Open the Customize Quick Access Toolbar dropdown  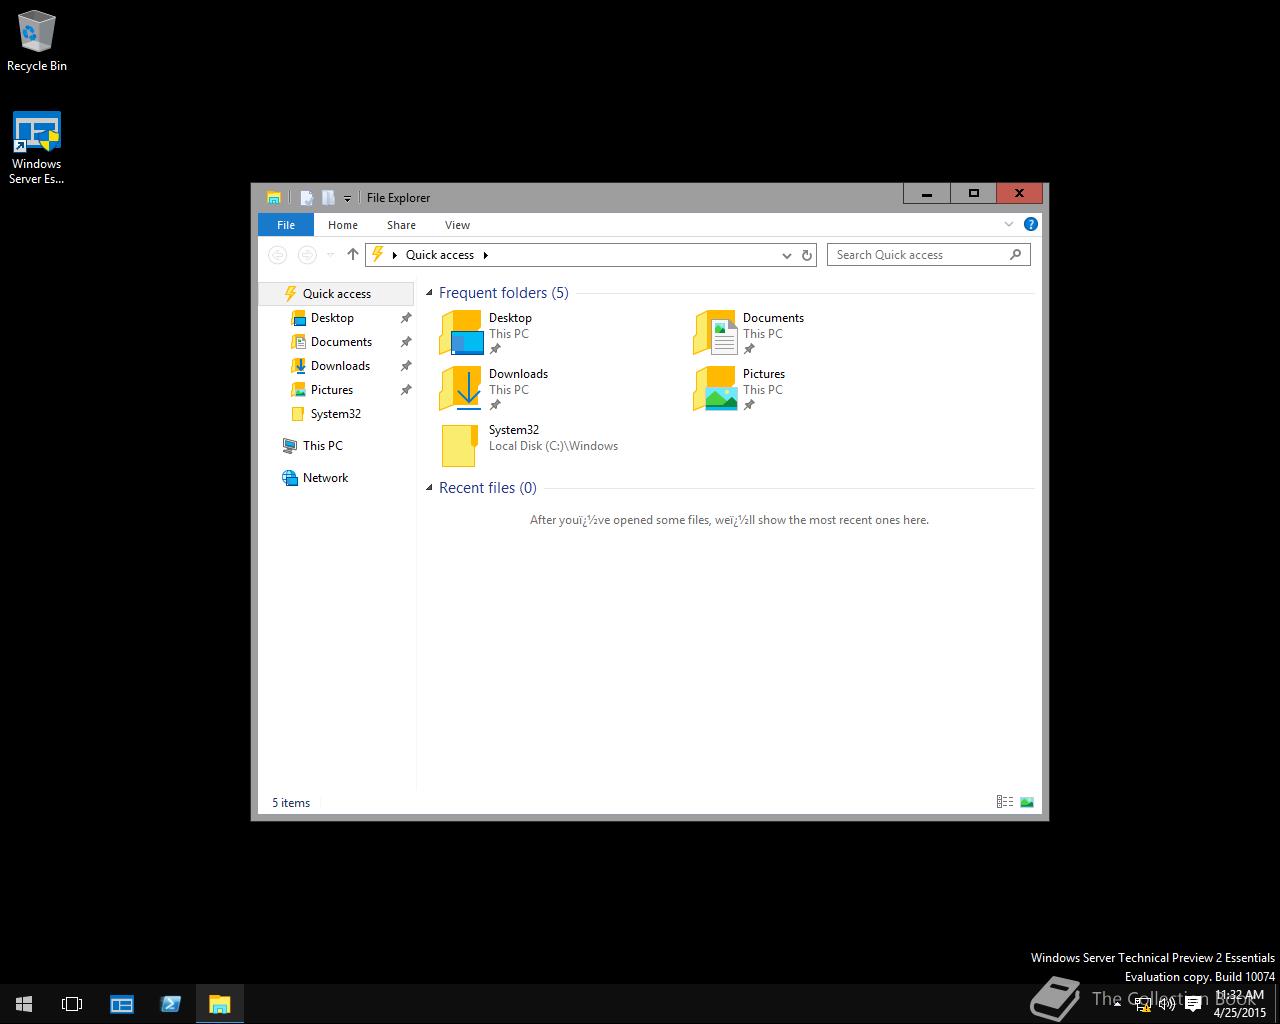[x=347, y=198]
